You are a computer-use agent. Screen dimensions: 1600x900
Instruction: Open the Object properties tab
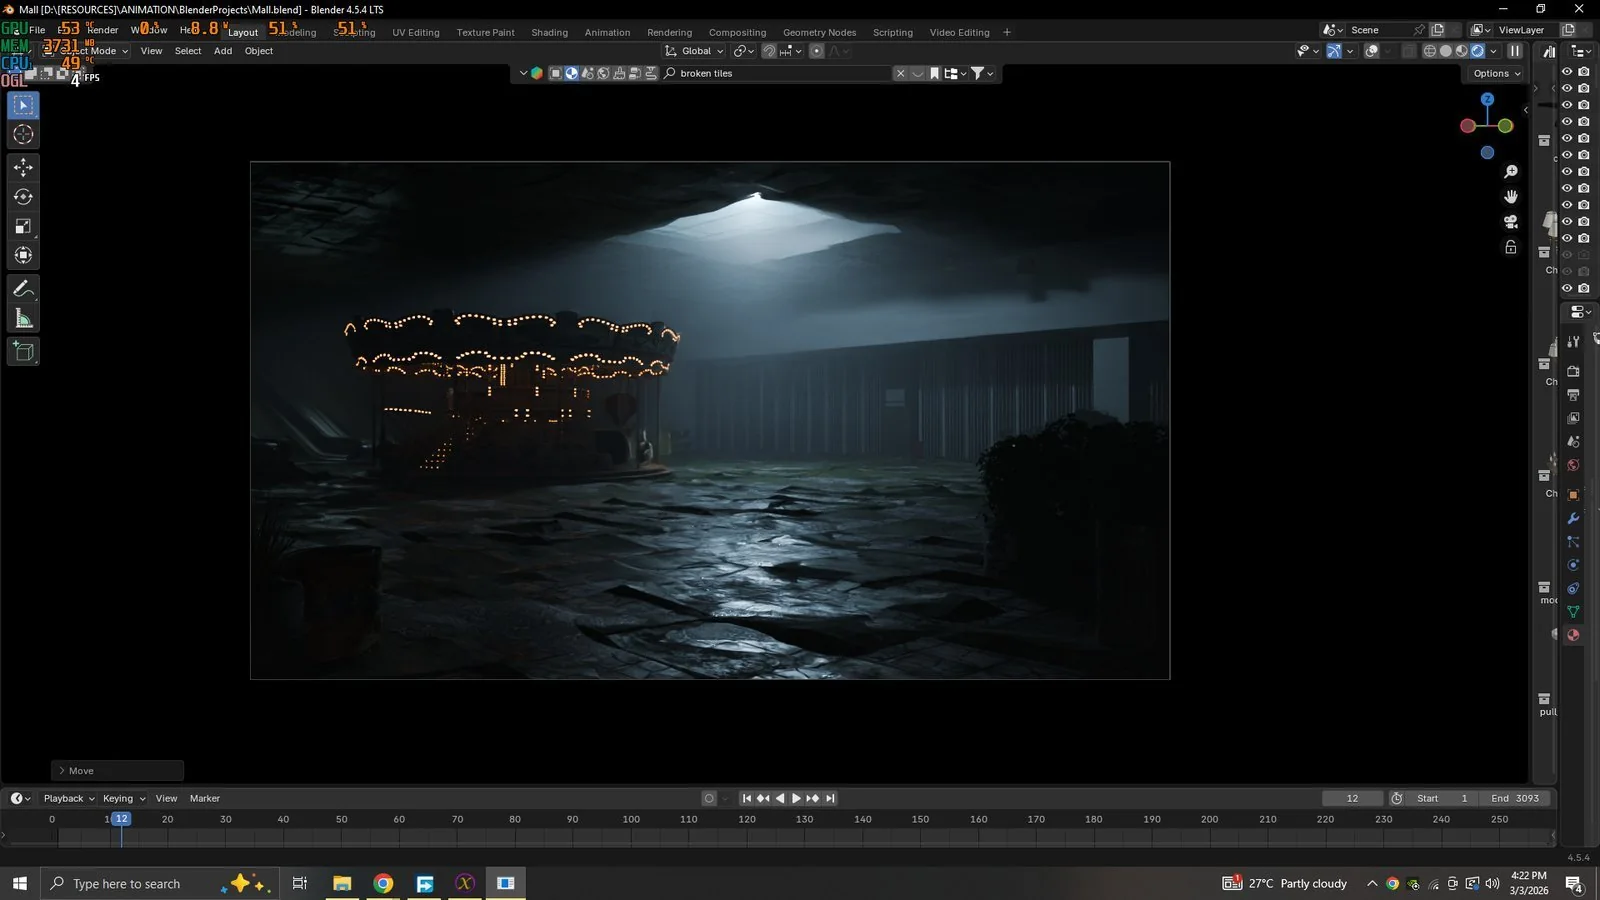pyautogui.click(x=1573, y=495)
